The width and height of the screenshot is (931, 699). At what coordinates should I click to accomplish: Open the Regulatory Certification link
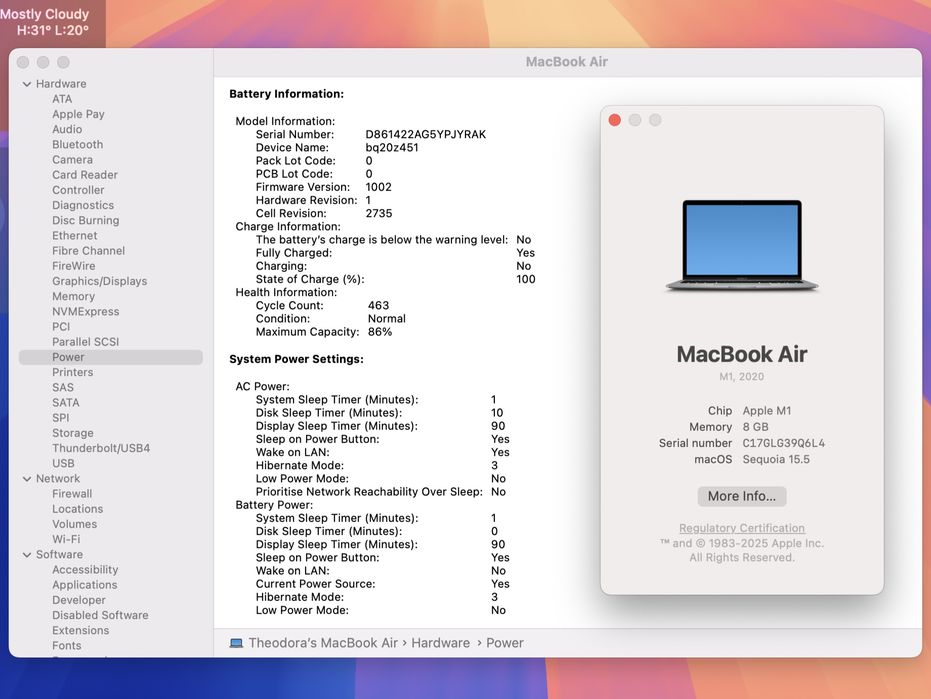(x=741, y=528)
